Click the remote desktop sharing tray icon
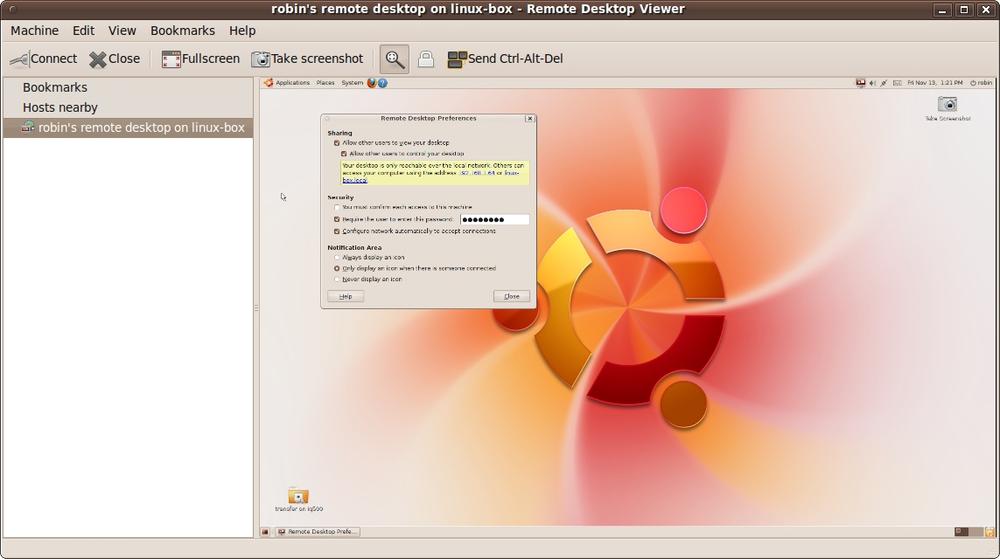This screenshot has height=559, width=1000. click(x=860, y=83)
